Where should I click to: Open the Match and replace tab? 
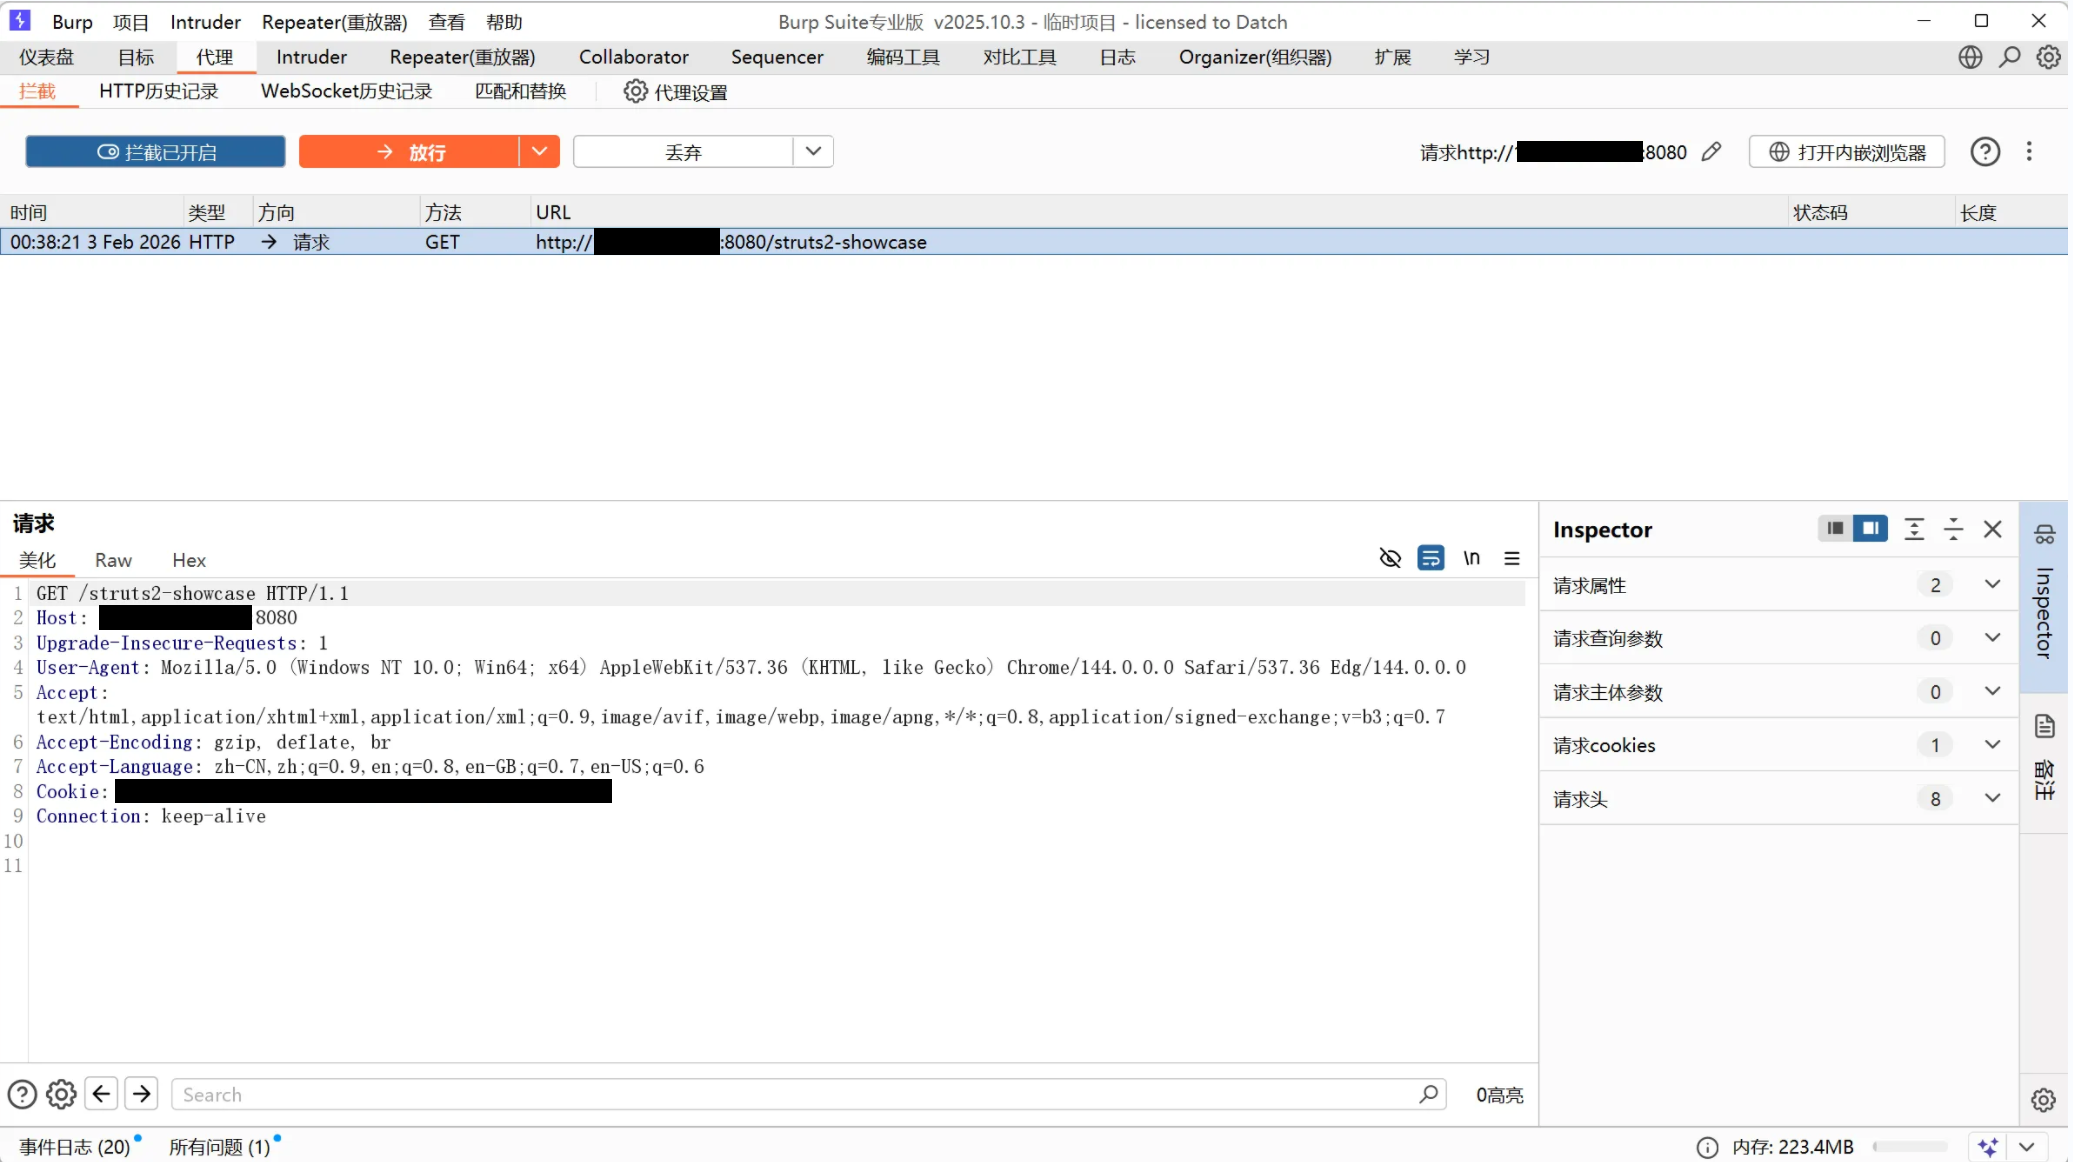pos(520,91)
